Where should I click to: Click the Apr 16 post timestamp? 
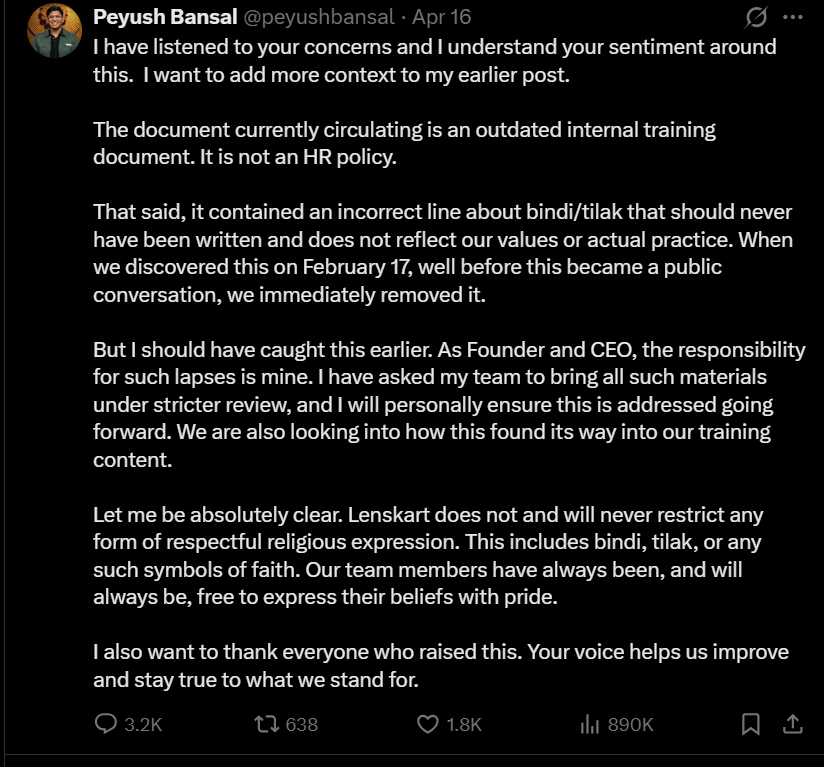click(442, 17)
